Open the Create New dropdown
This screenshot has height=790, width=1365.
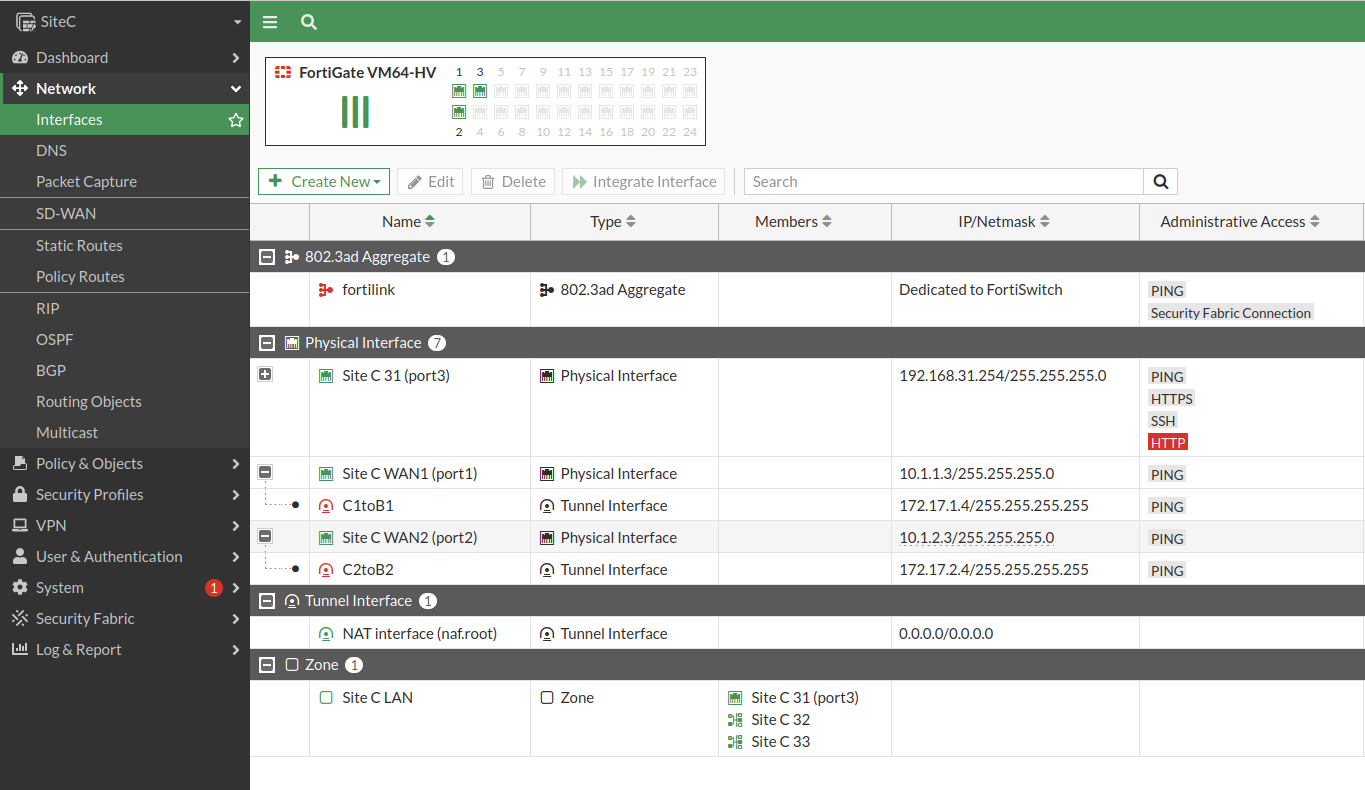pos(324,182)
